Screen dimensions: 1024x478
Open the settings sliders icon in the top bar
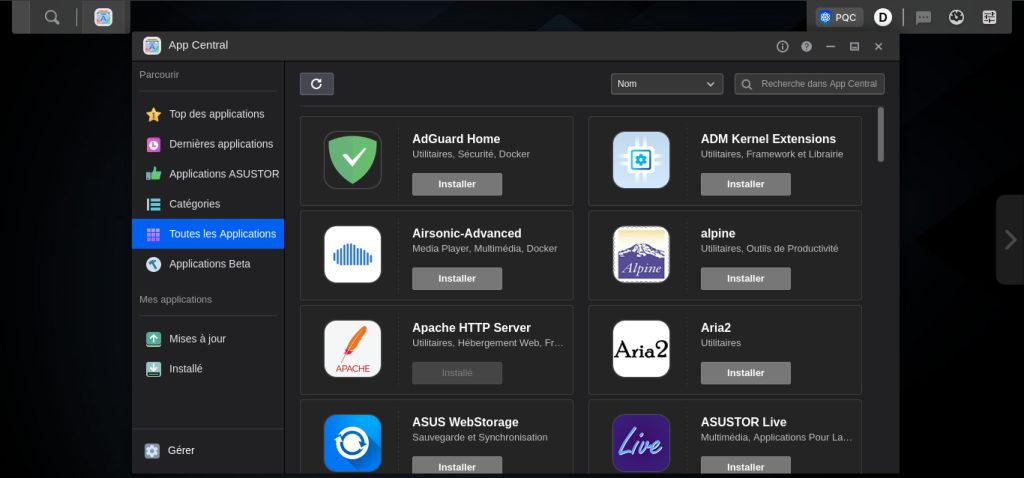[x=989, y=18]
